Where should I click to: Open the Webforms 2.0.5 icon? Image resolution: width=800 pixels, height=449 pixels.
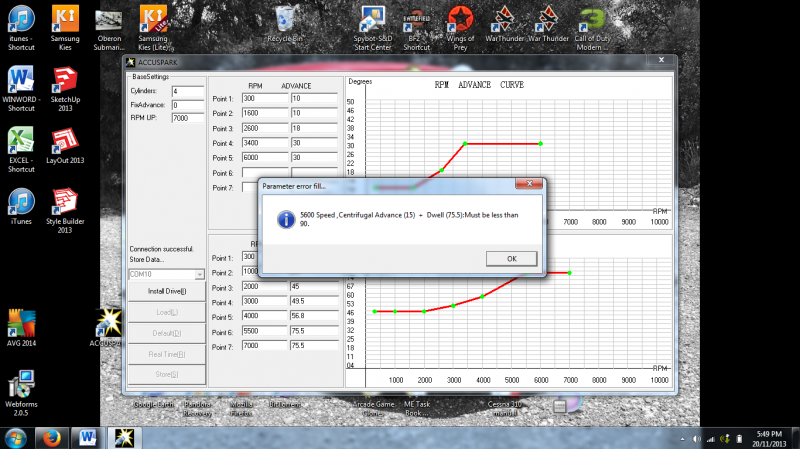21,393
